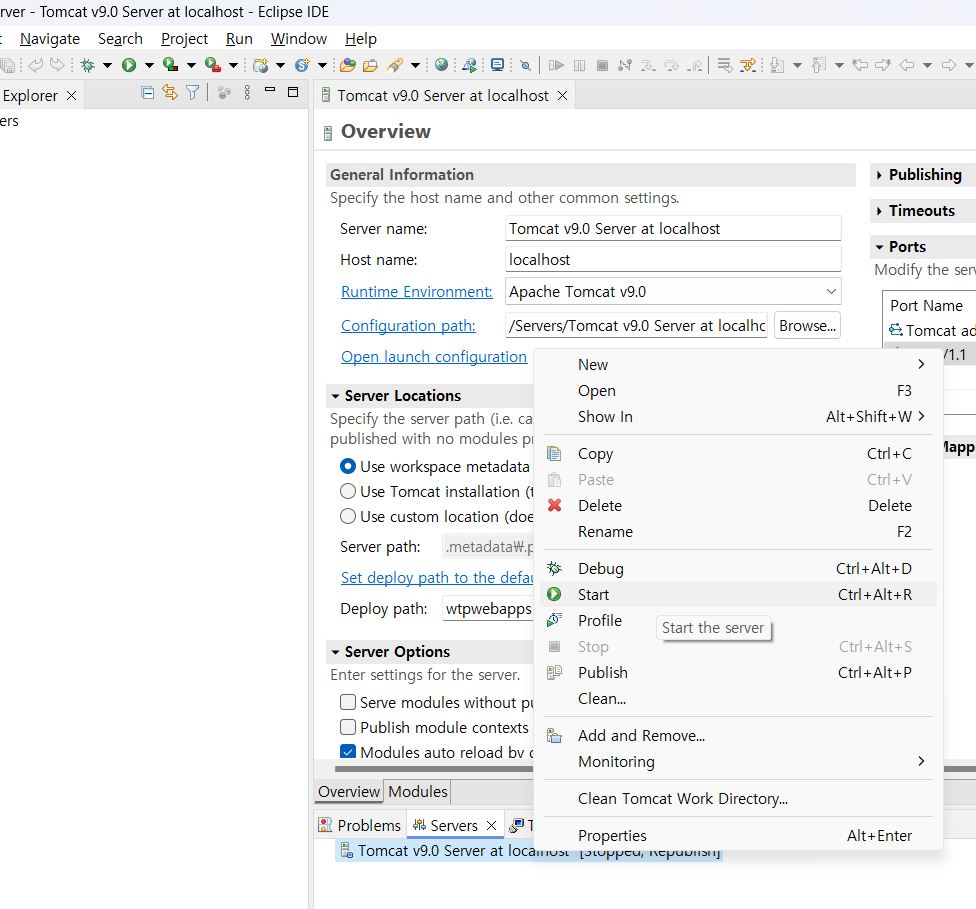Click the Browse button for configuration path
976x909 pixels.
click(807, 326)
